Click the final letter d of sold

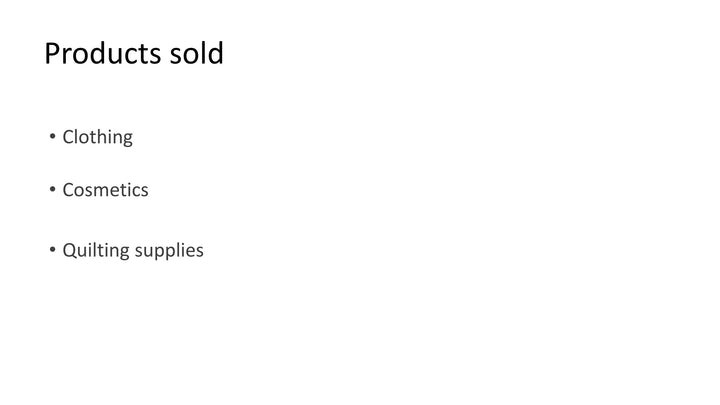click(x=216, y=53)
